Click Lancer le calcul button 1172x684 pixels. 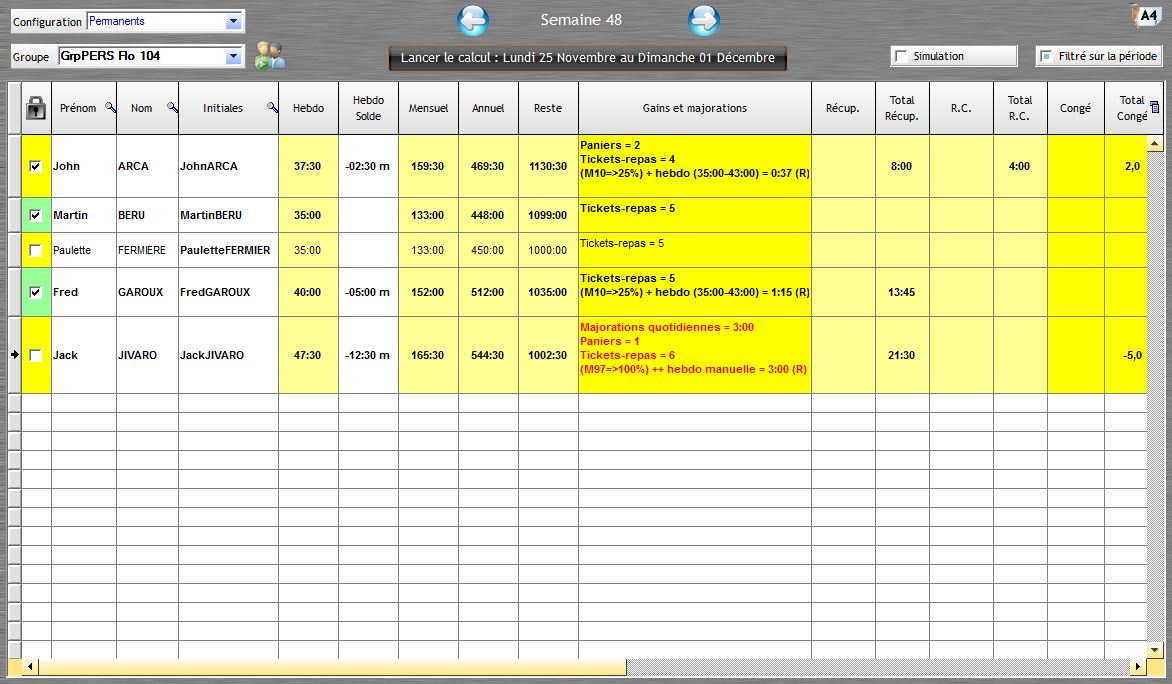[587, 58]
